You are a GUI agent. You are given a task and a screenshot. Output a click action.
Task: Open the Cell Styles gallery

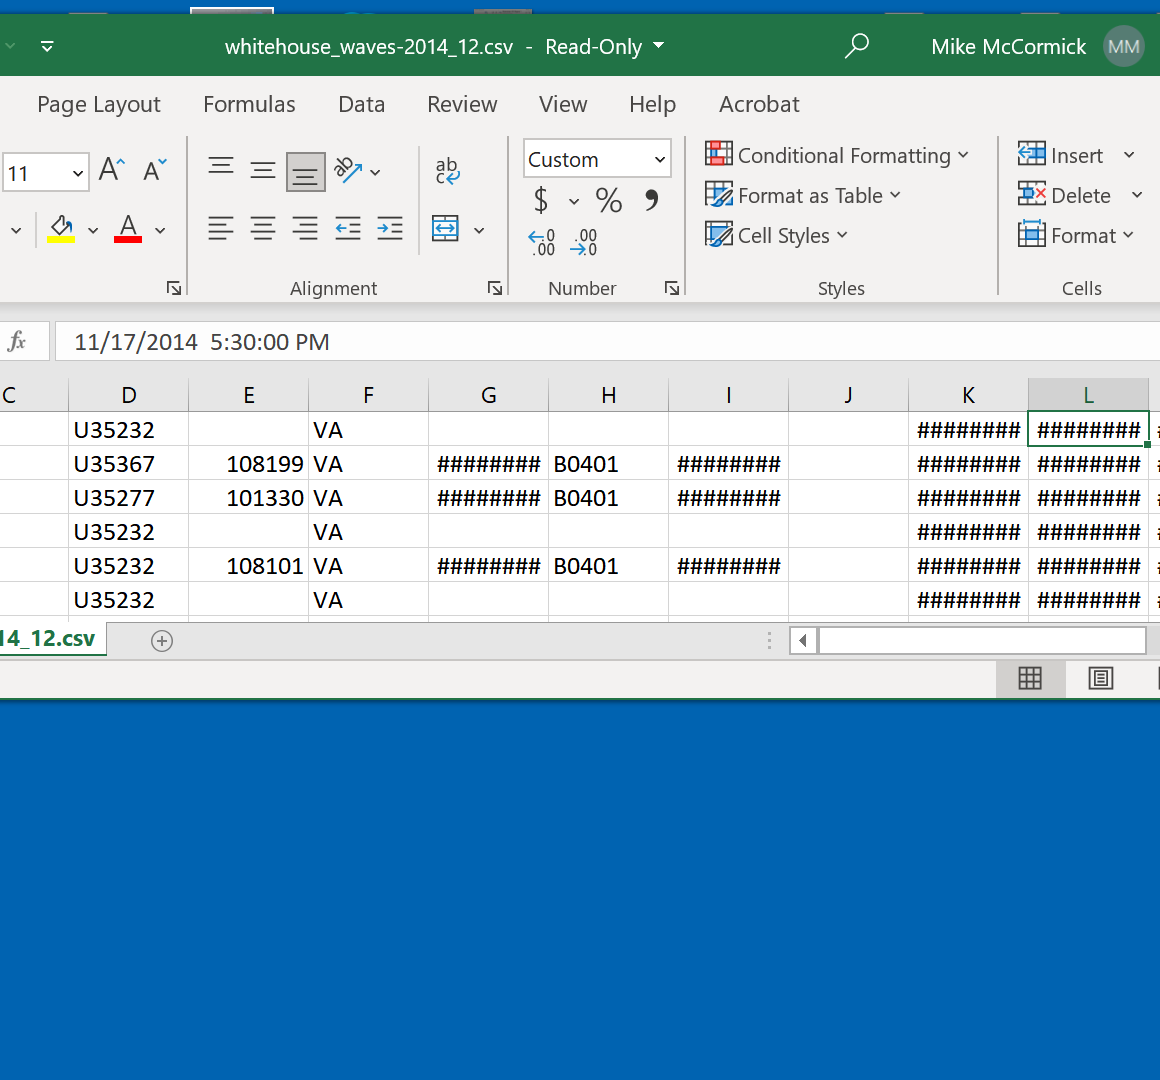click(x=777, y=235)
